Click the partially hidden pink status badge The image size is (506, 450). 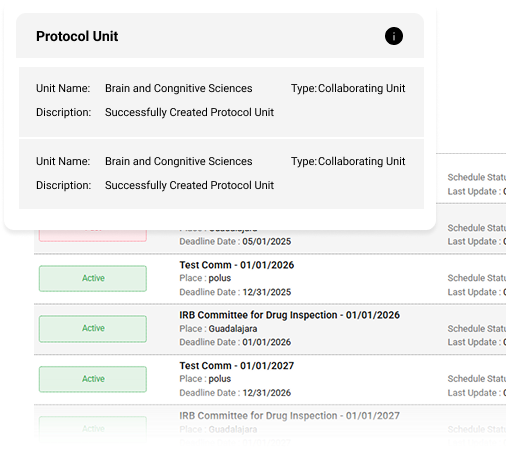click(x=93, y=235)
